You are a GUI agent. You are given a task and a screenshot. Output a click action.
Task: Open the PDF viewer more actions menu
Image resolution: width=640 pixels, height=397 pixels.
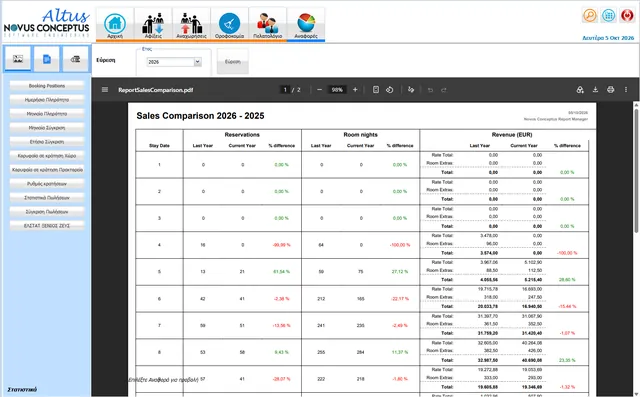coord(626,90)
